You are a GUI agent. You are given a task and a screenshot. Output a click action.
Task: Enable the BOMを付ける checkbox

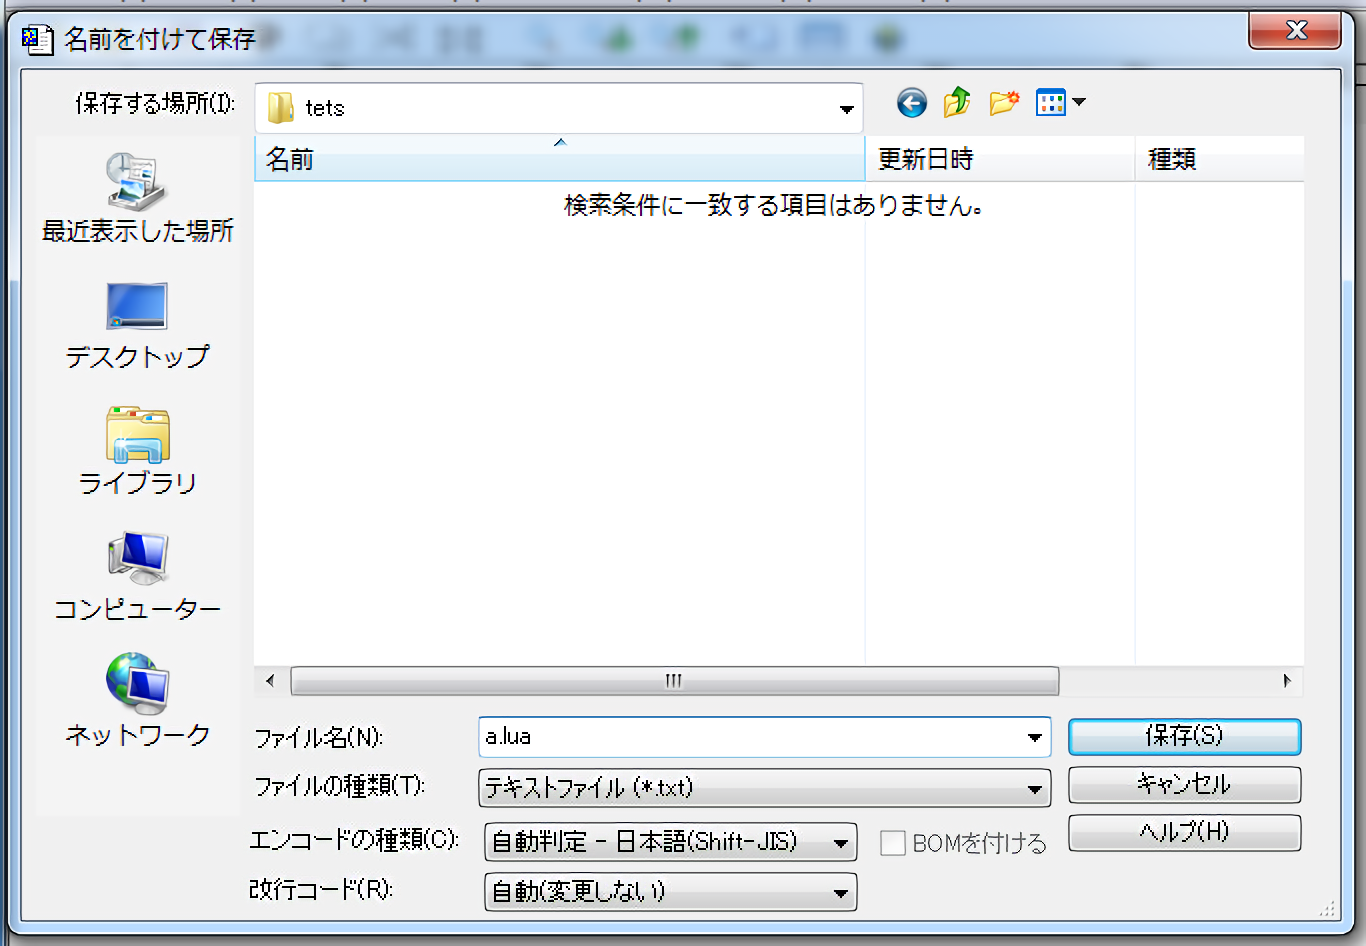pos(892,843)
